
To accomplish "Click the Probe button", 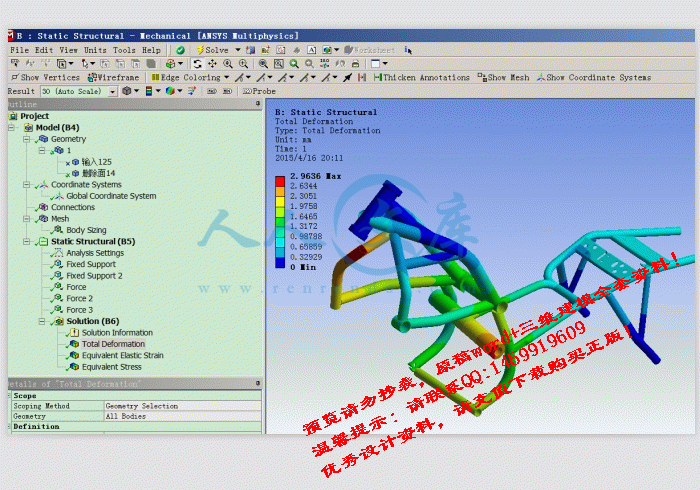I will [x=259, y=91].
